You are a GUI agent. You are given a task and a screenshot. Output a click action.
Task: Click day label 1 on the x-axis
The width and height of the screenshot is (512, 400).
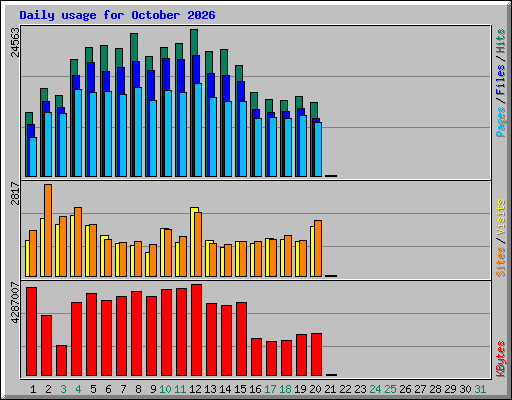33,389
